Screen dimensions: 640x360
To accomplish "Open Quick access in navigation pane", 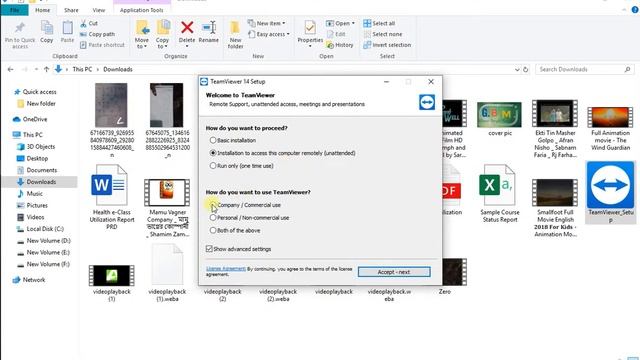I will tap(39, 92).
